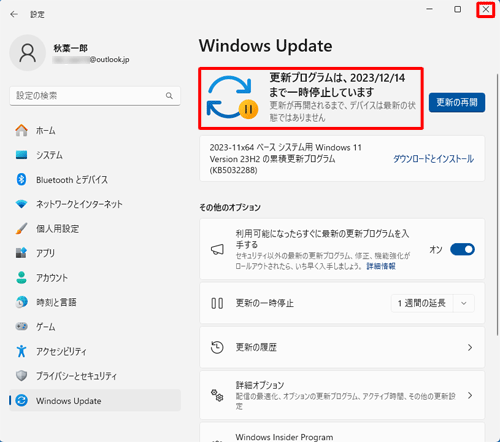Viewport: 500px width, 442px height.
Task: Click the Home house icon
Action: pyautogui.click(x=21, y=130)
